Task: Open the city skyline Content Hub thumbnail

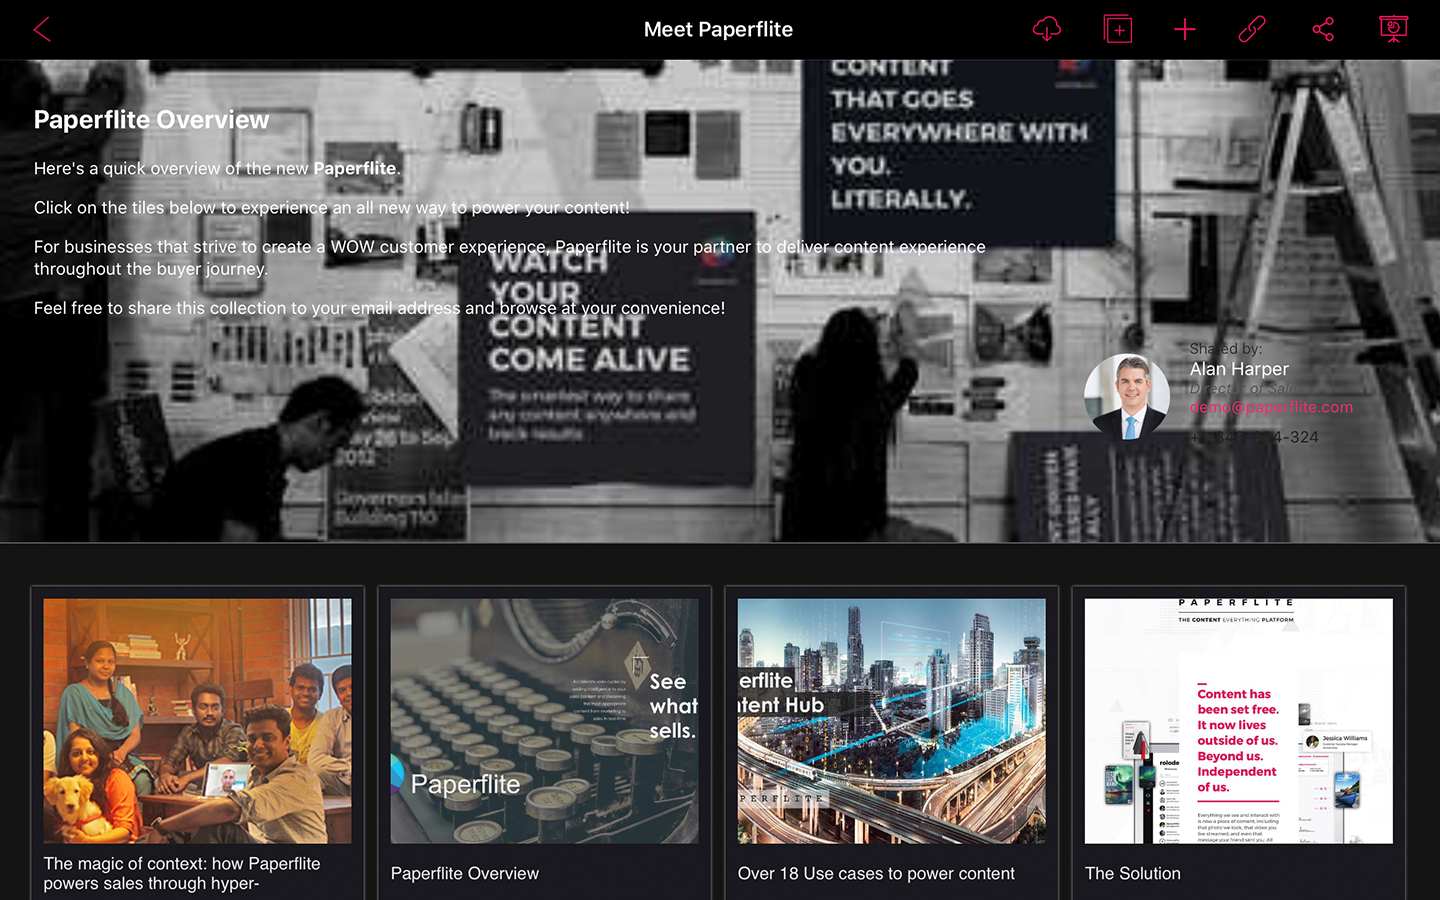Action: (x=891, y=721)
